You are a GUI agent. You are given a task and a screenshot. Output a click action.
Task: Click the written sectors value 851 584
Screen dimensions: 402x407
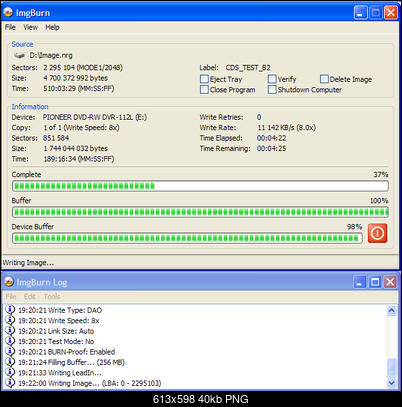pyautogui.click(x=56, y=138)
